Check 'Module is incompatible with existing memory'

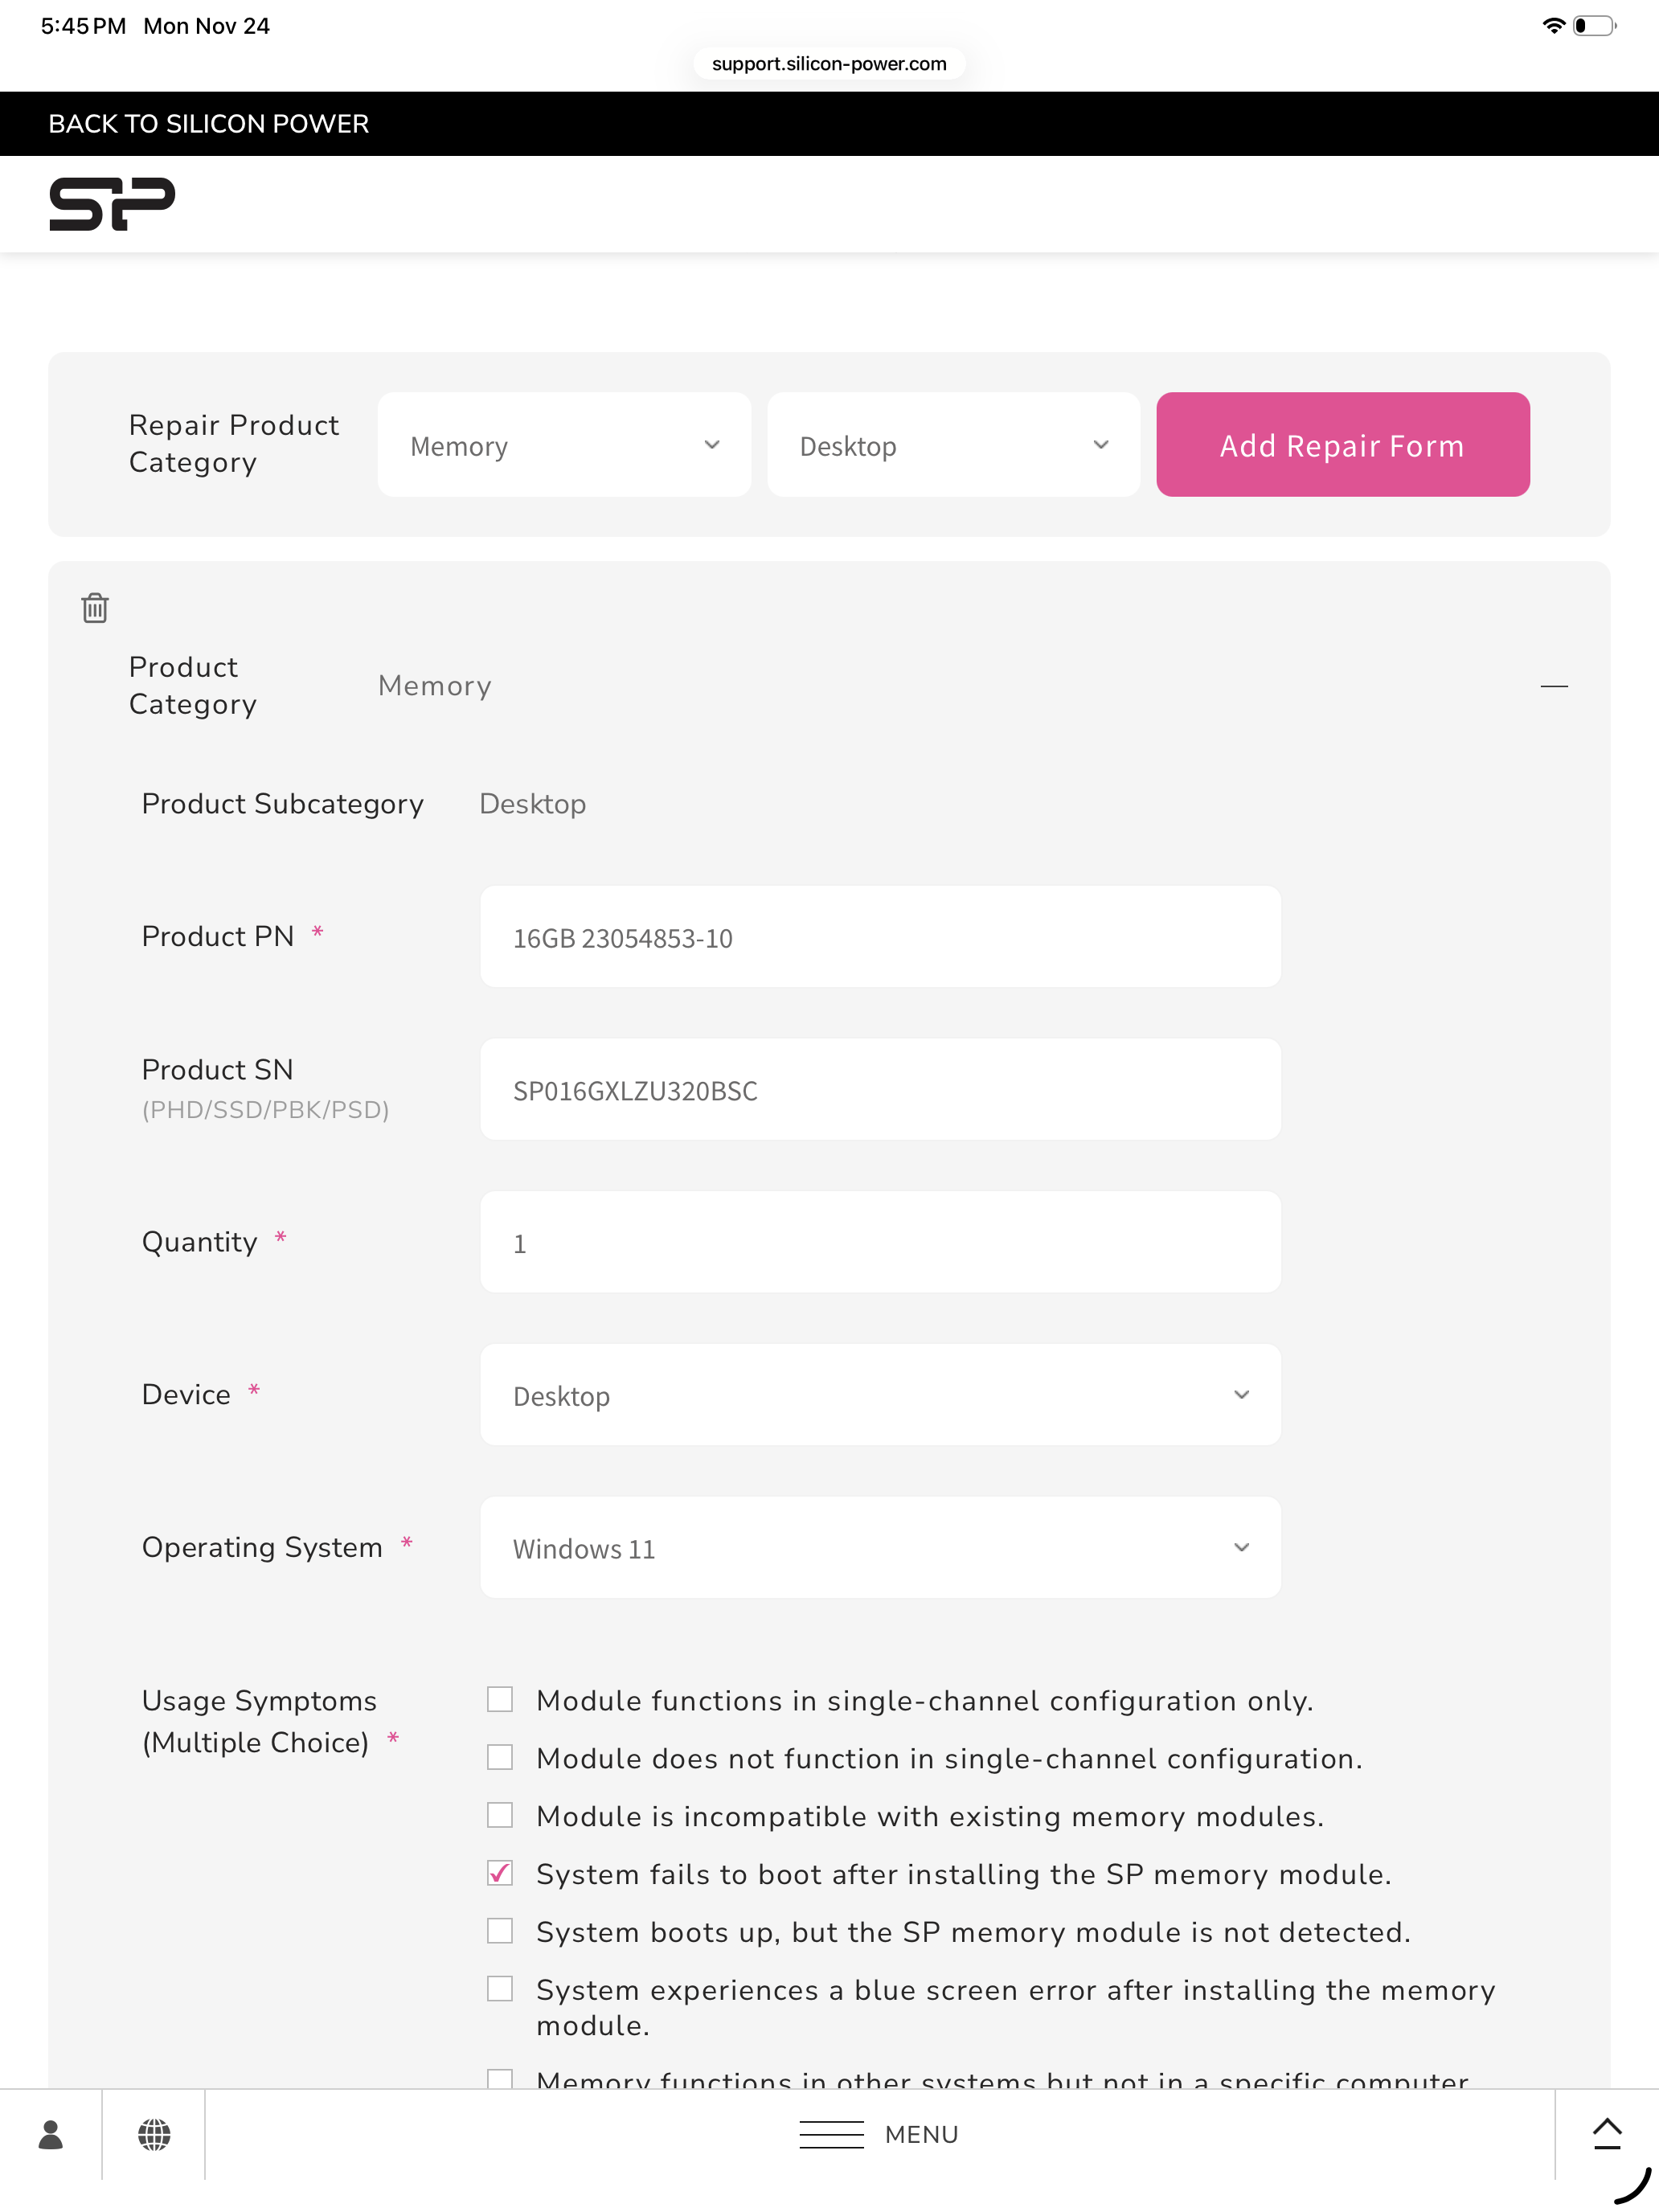[x=500, y=1815]
